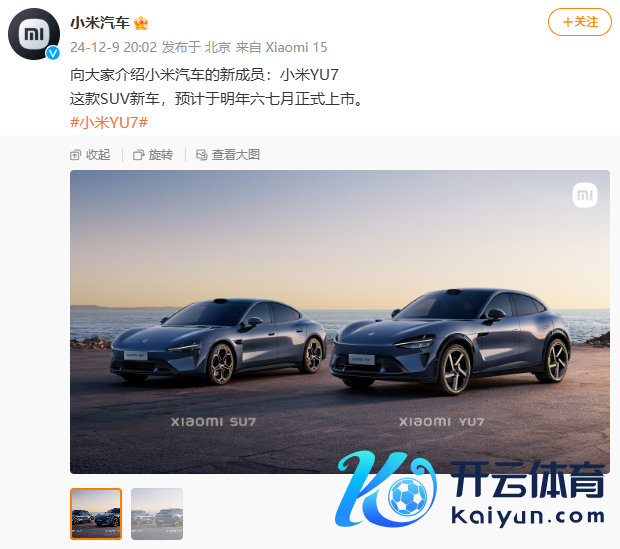Click the Xiaomi Auto profile avatar
Viewport: 620px width, 549px height.
(x=34, y=34)
